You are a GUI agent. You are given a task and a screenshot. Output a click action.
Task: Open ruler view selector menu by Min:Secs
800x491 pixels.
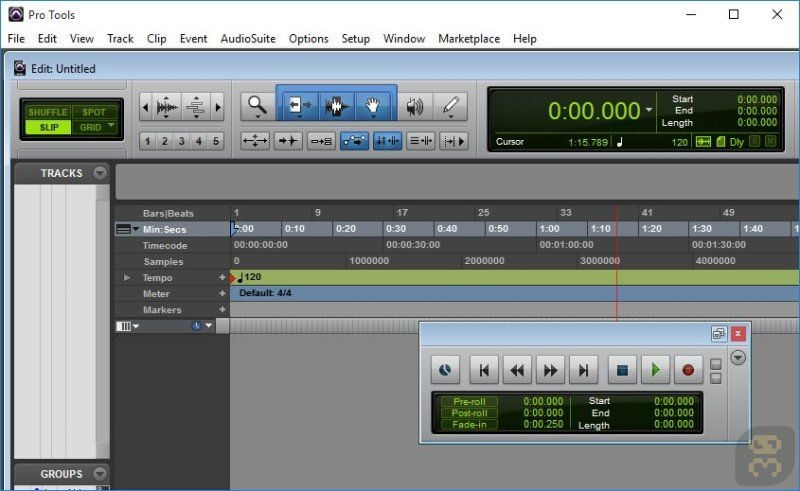(x=127, y=229)
